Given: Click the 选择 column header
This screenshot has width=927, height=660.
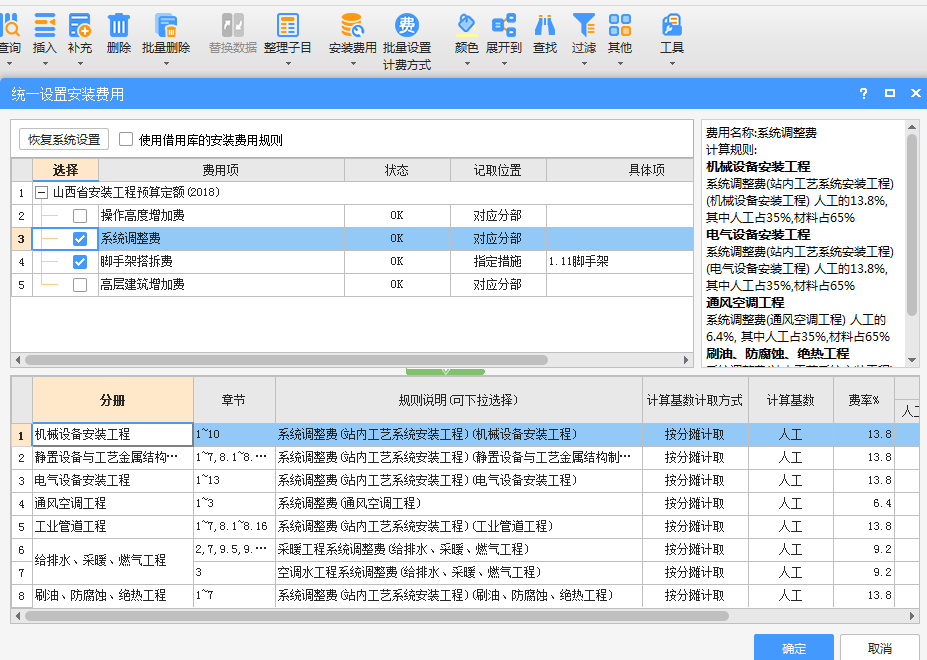Looking at the screenshot, I should point(65,170).
